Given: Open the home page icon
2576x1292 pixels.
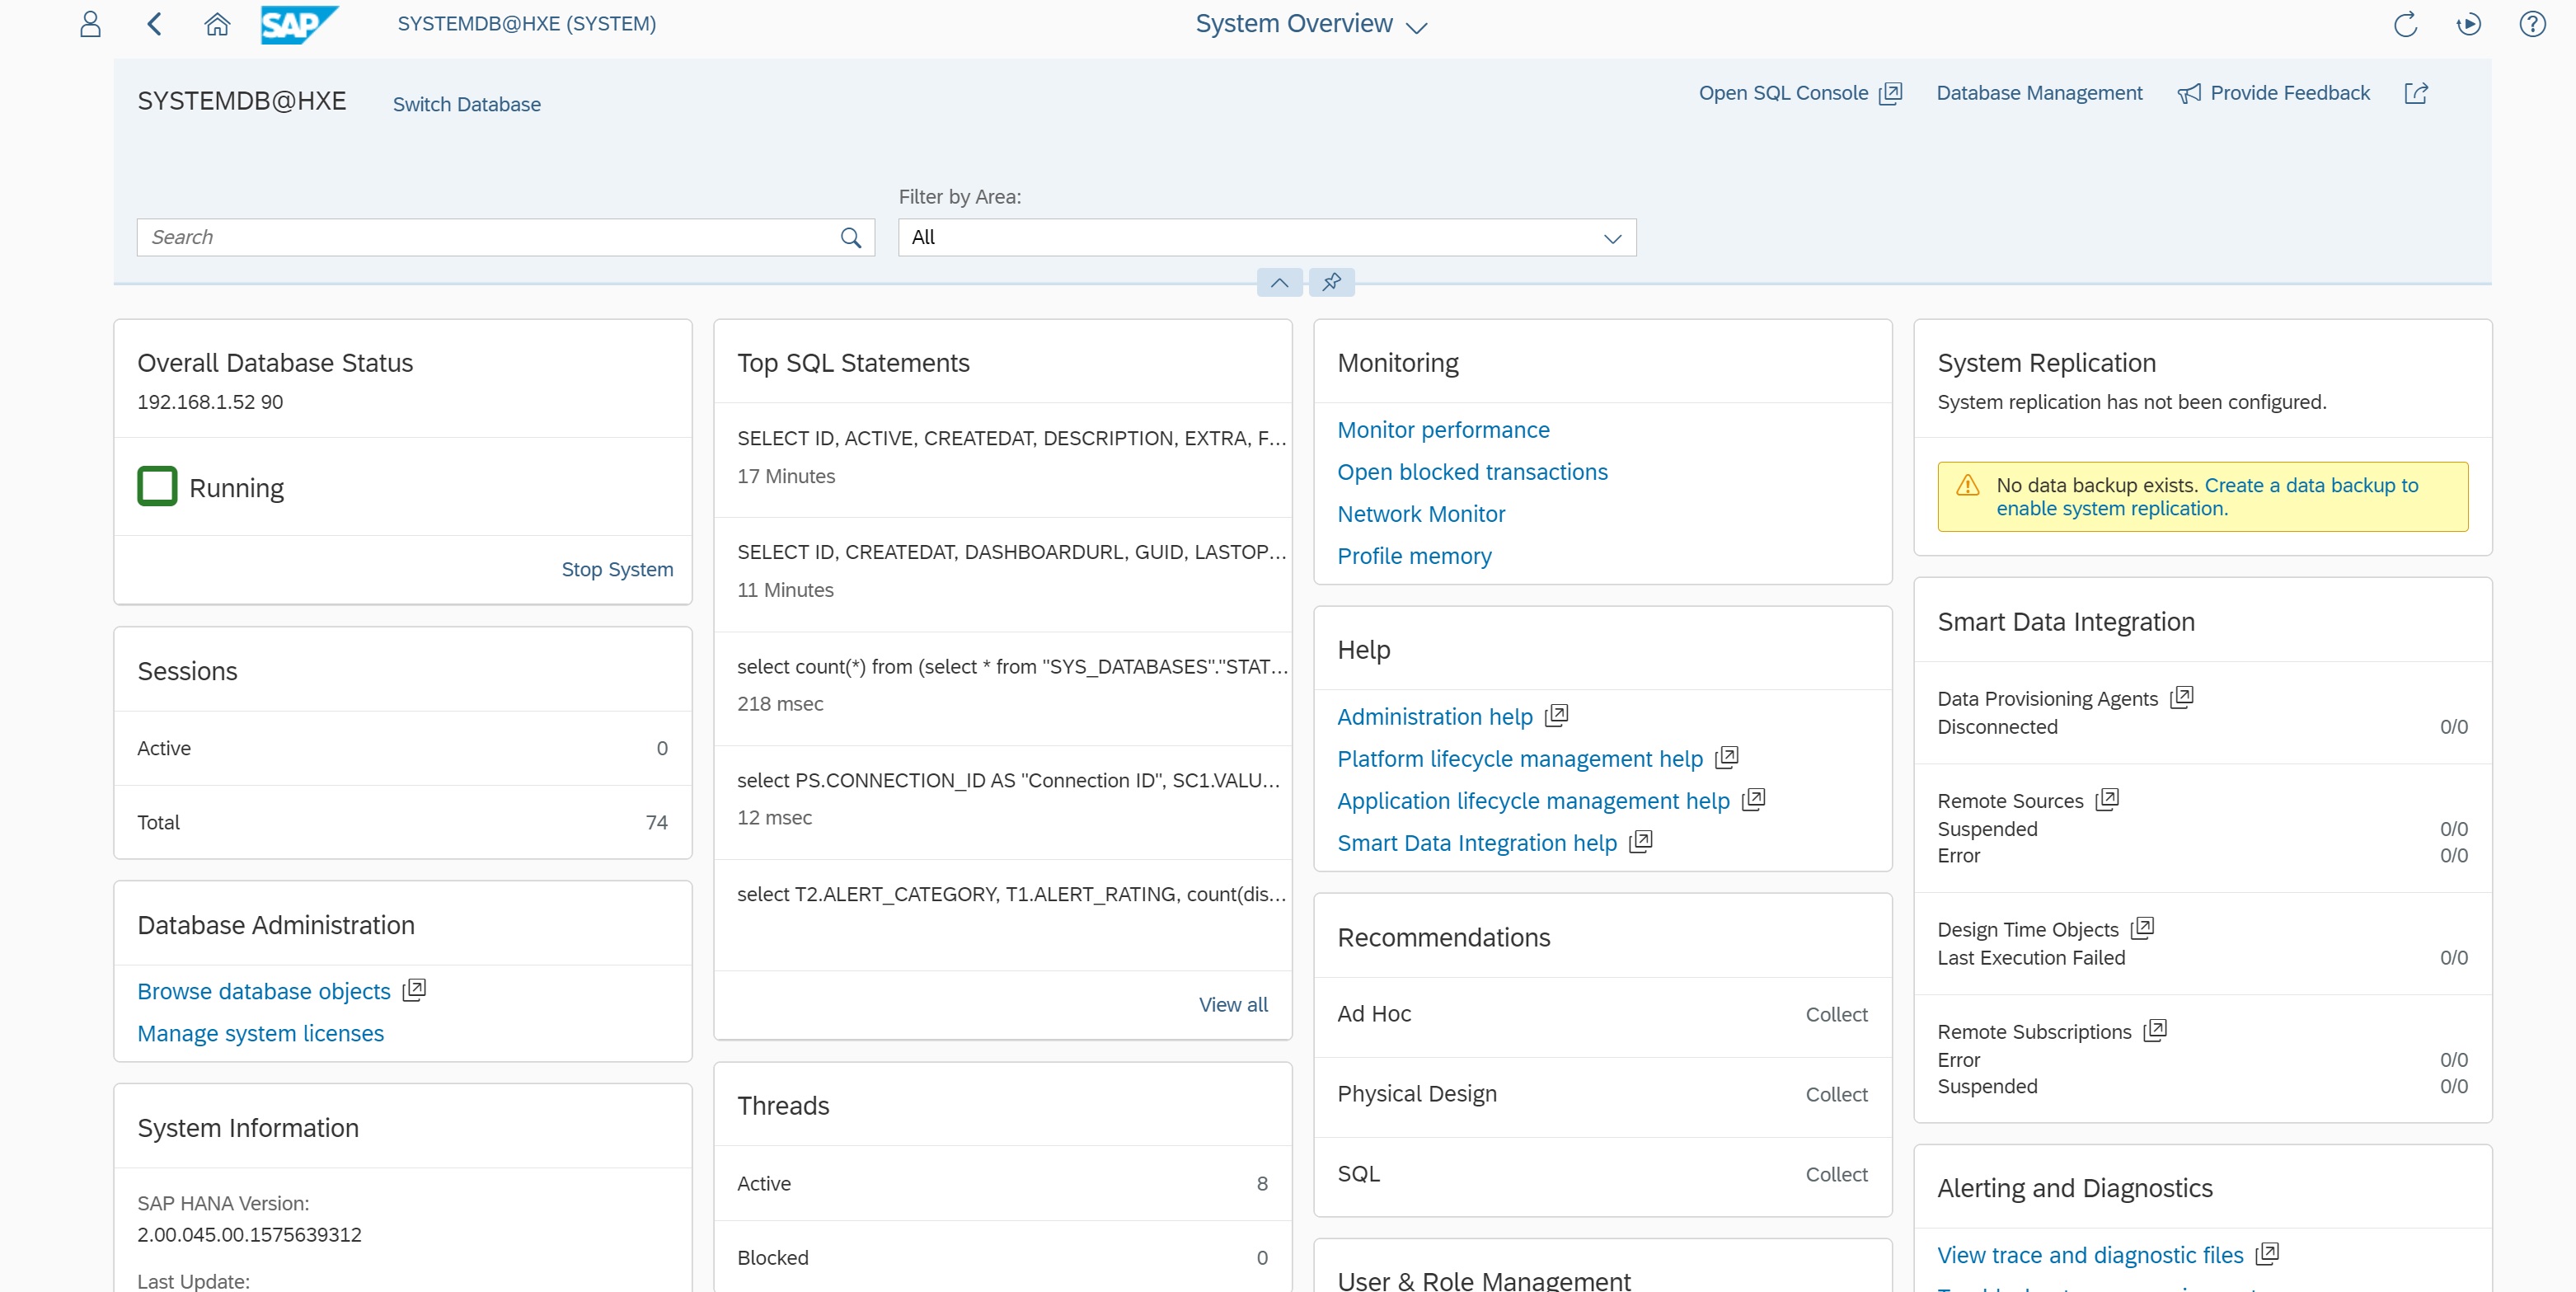Looking at the screenshot, I should point(217,24).
